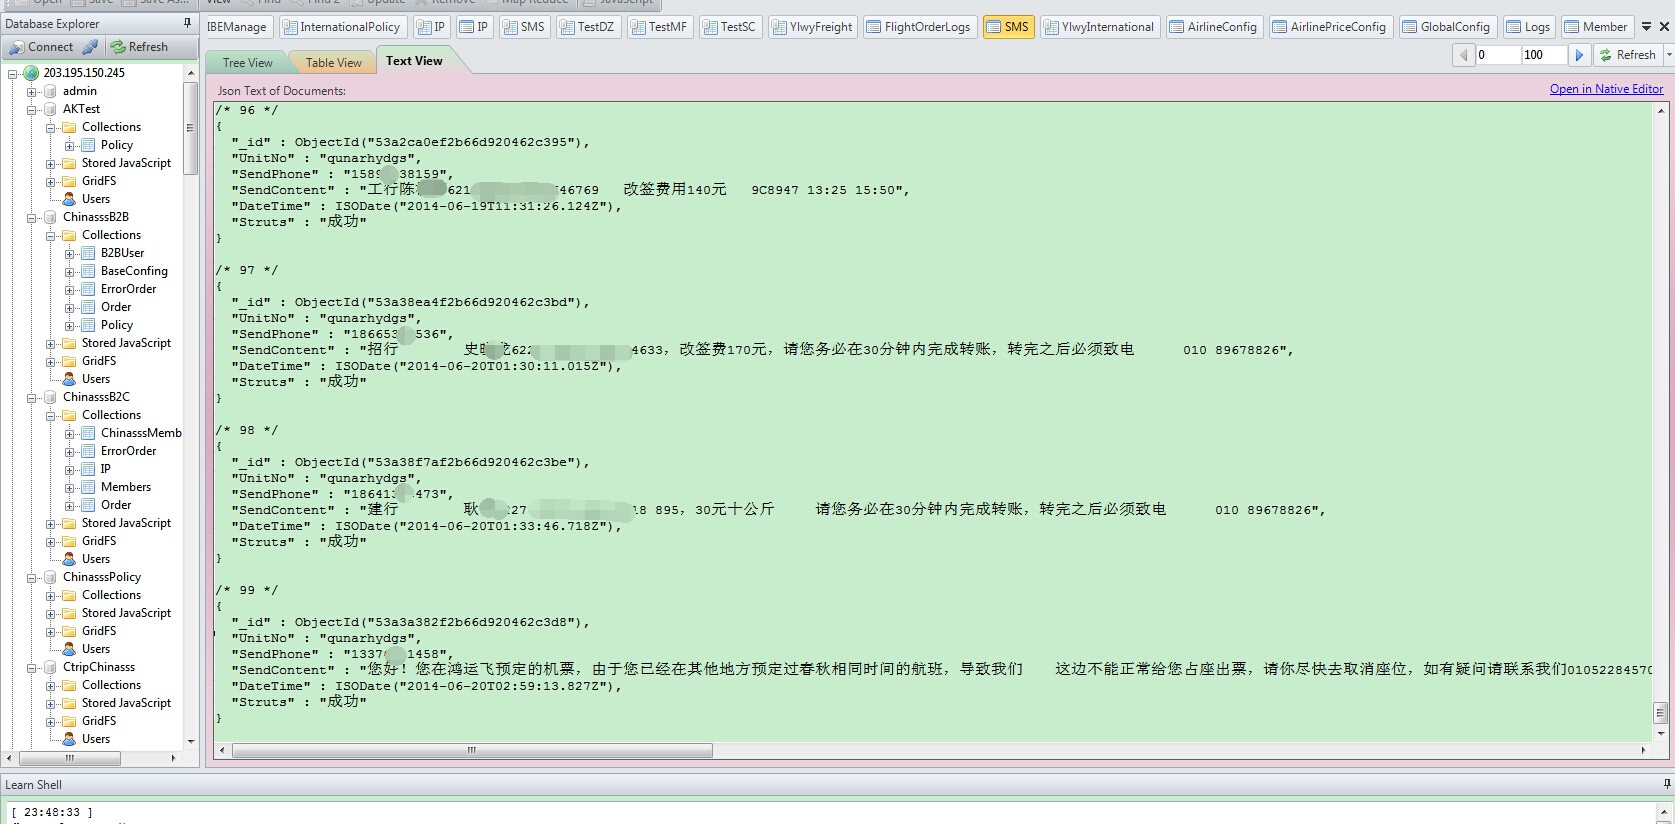Viewport: 1675px width, 824px height.
Task: Open the dropdown arrow beside the paging Refresh button
Action: click(1667, 55)
